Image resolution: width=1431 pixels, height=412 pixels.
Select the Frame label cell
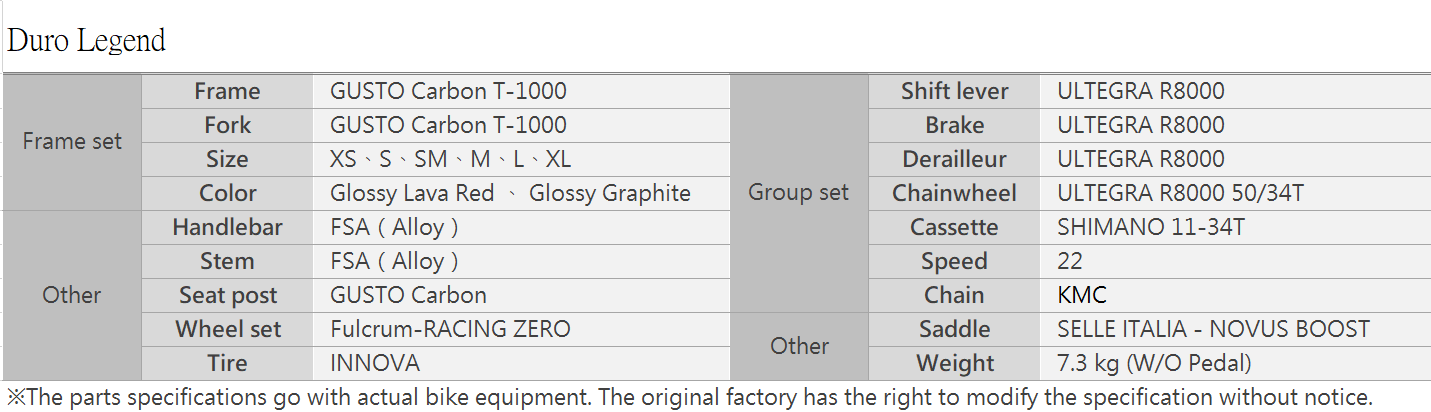tap(227, 91)
